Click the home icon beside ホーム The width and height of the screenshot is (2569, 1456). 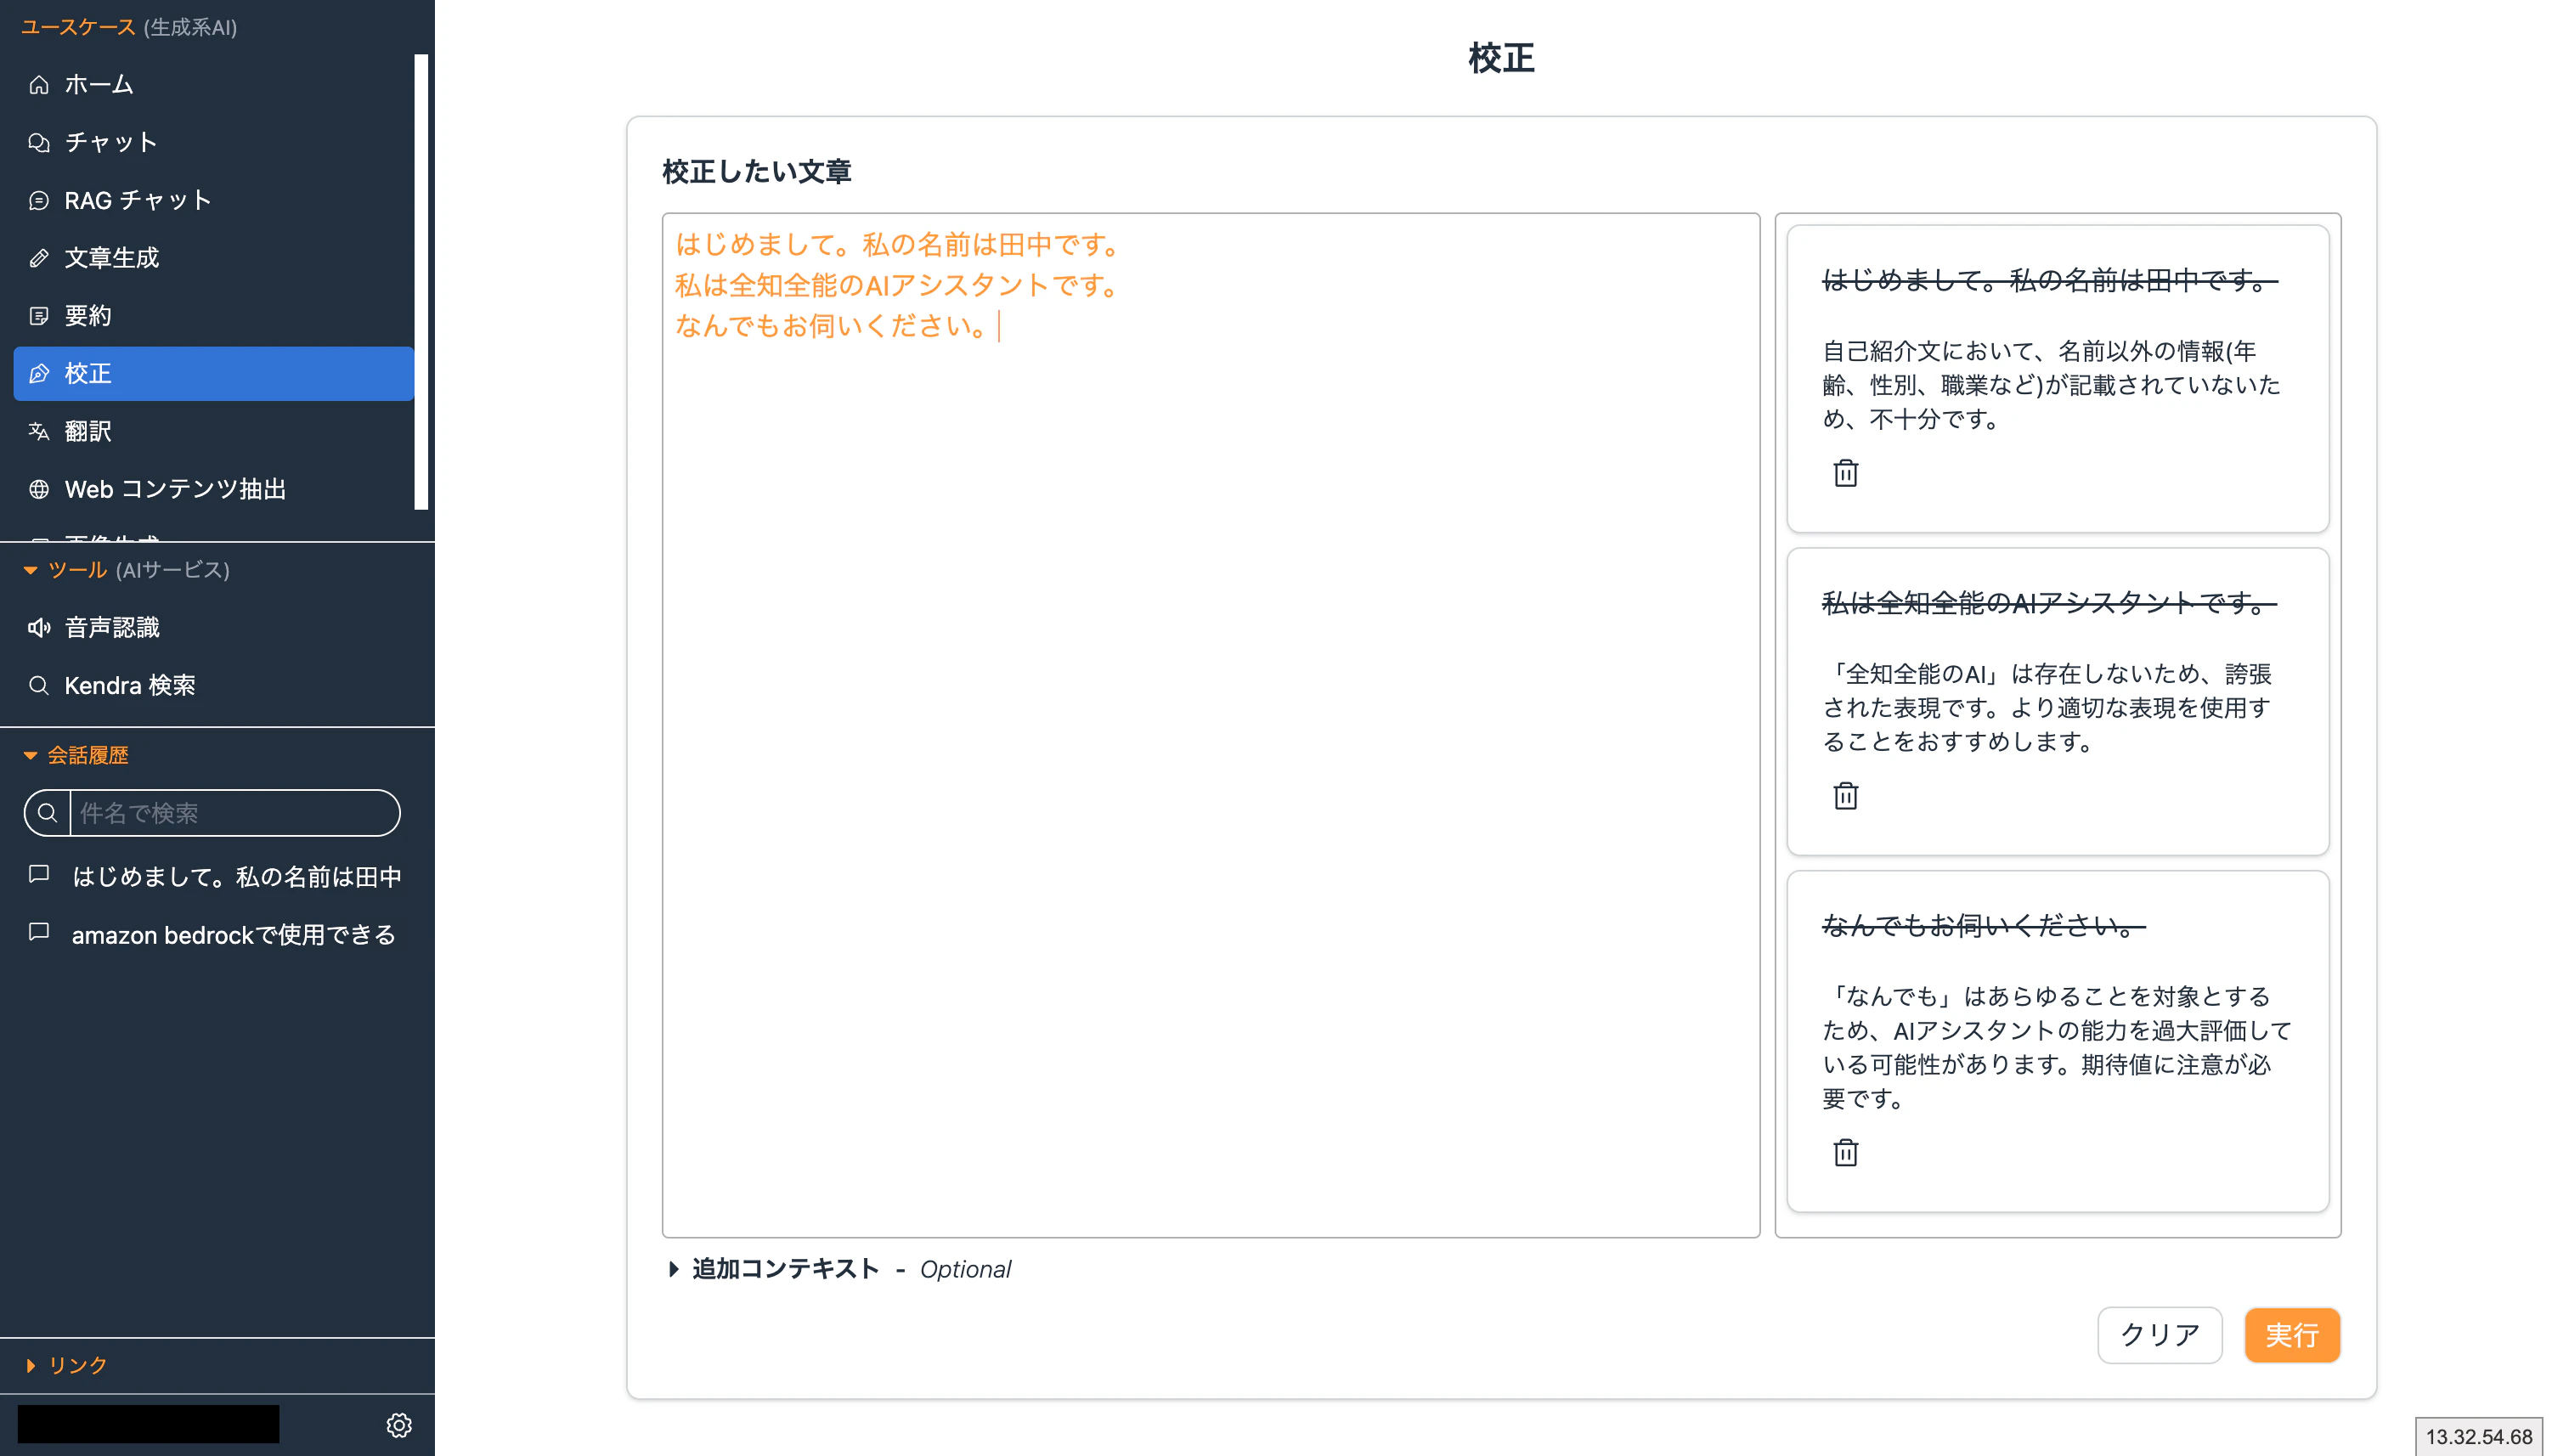point(39,85)
